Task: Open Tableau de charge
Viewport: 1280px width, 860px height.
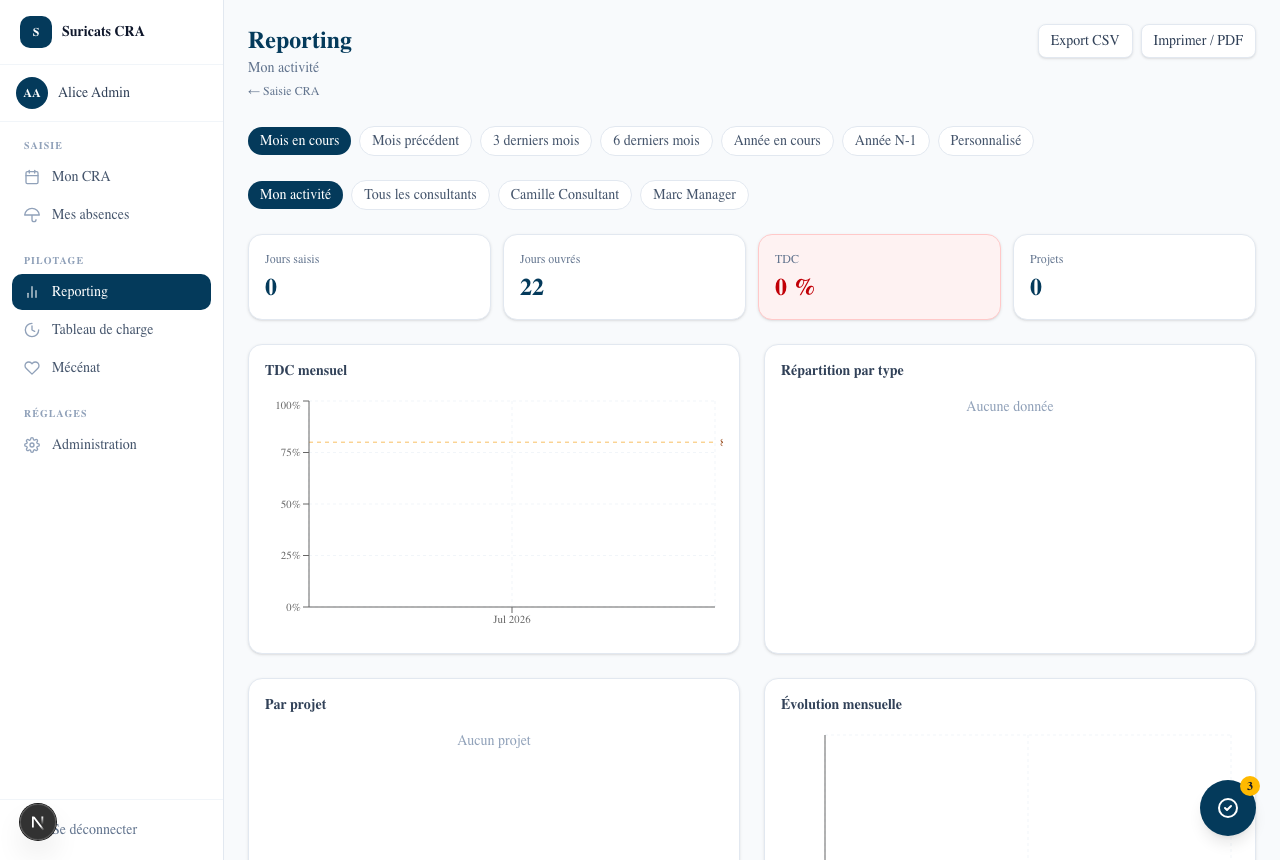Action: tap(111, 330)
